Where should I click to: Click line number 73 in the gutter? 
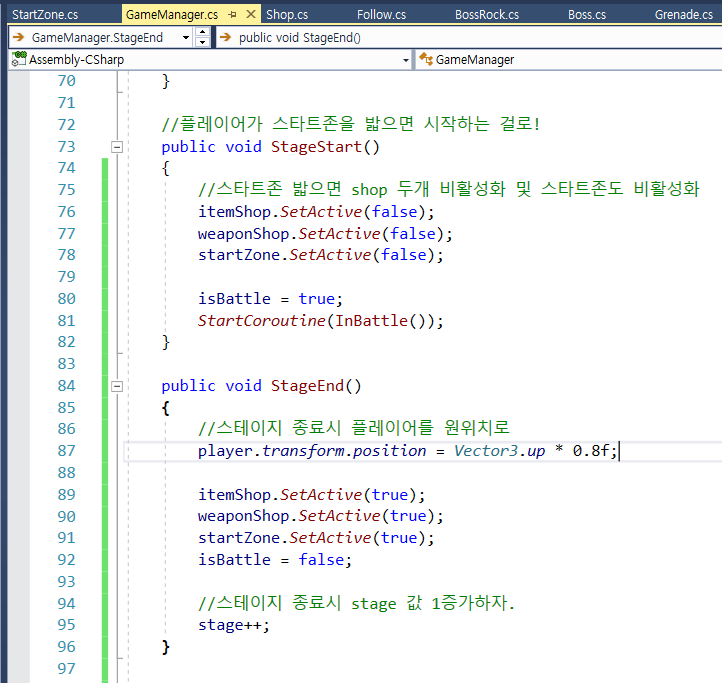66,147
